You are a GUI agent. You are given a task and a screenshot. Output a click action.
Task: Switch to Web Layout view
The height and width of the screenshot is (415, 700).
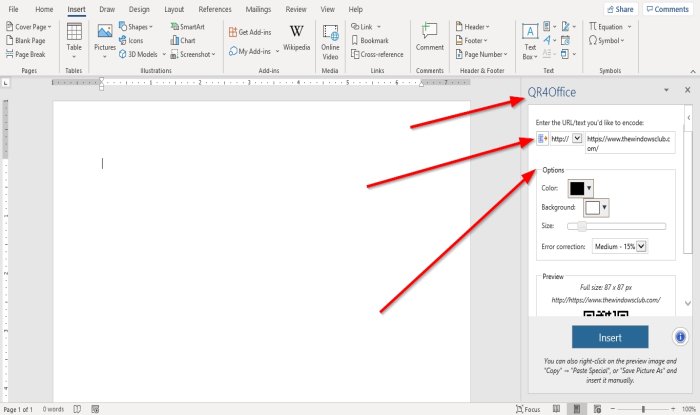click(x=597, y=409)
